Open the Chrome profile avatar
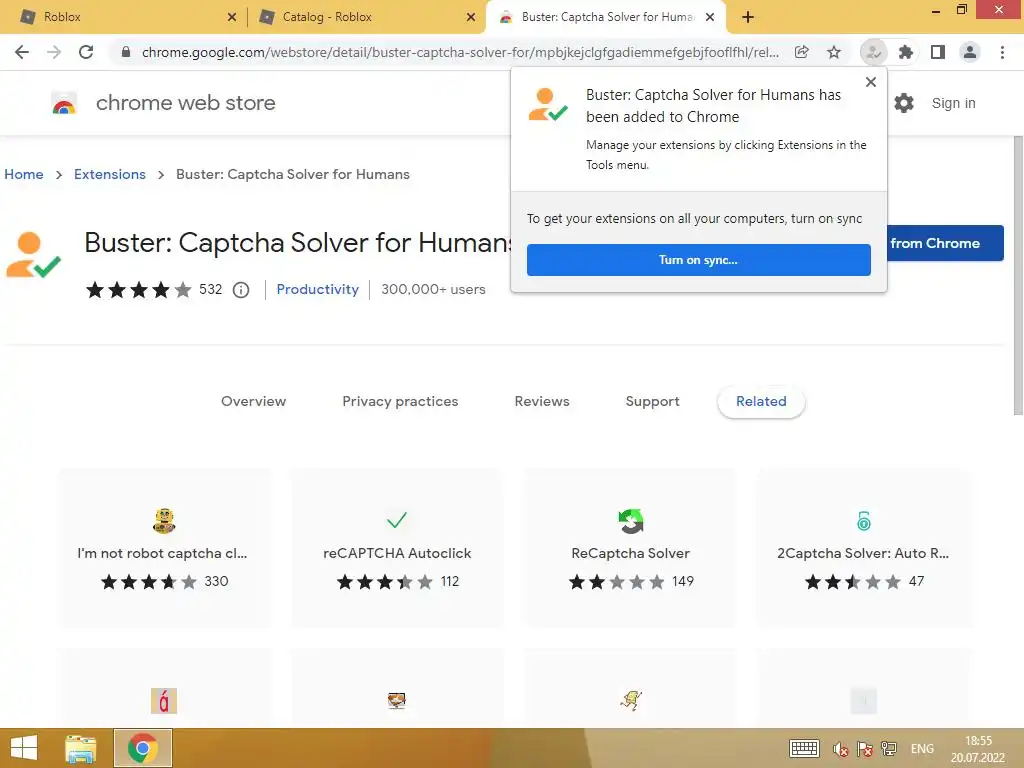Viewport: 1024px width, 768px height. [970, 52]
